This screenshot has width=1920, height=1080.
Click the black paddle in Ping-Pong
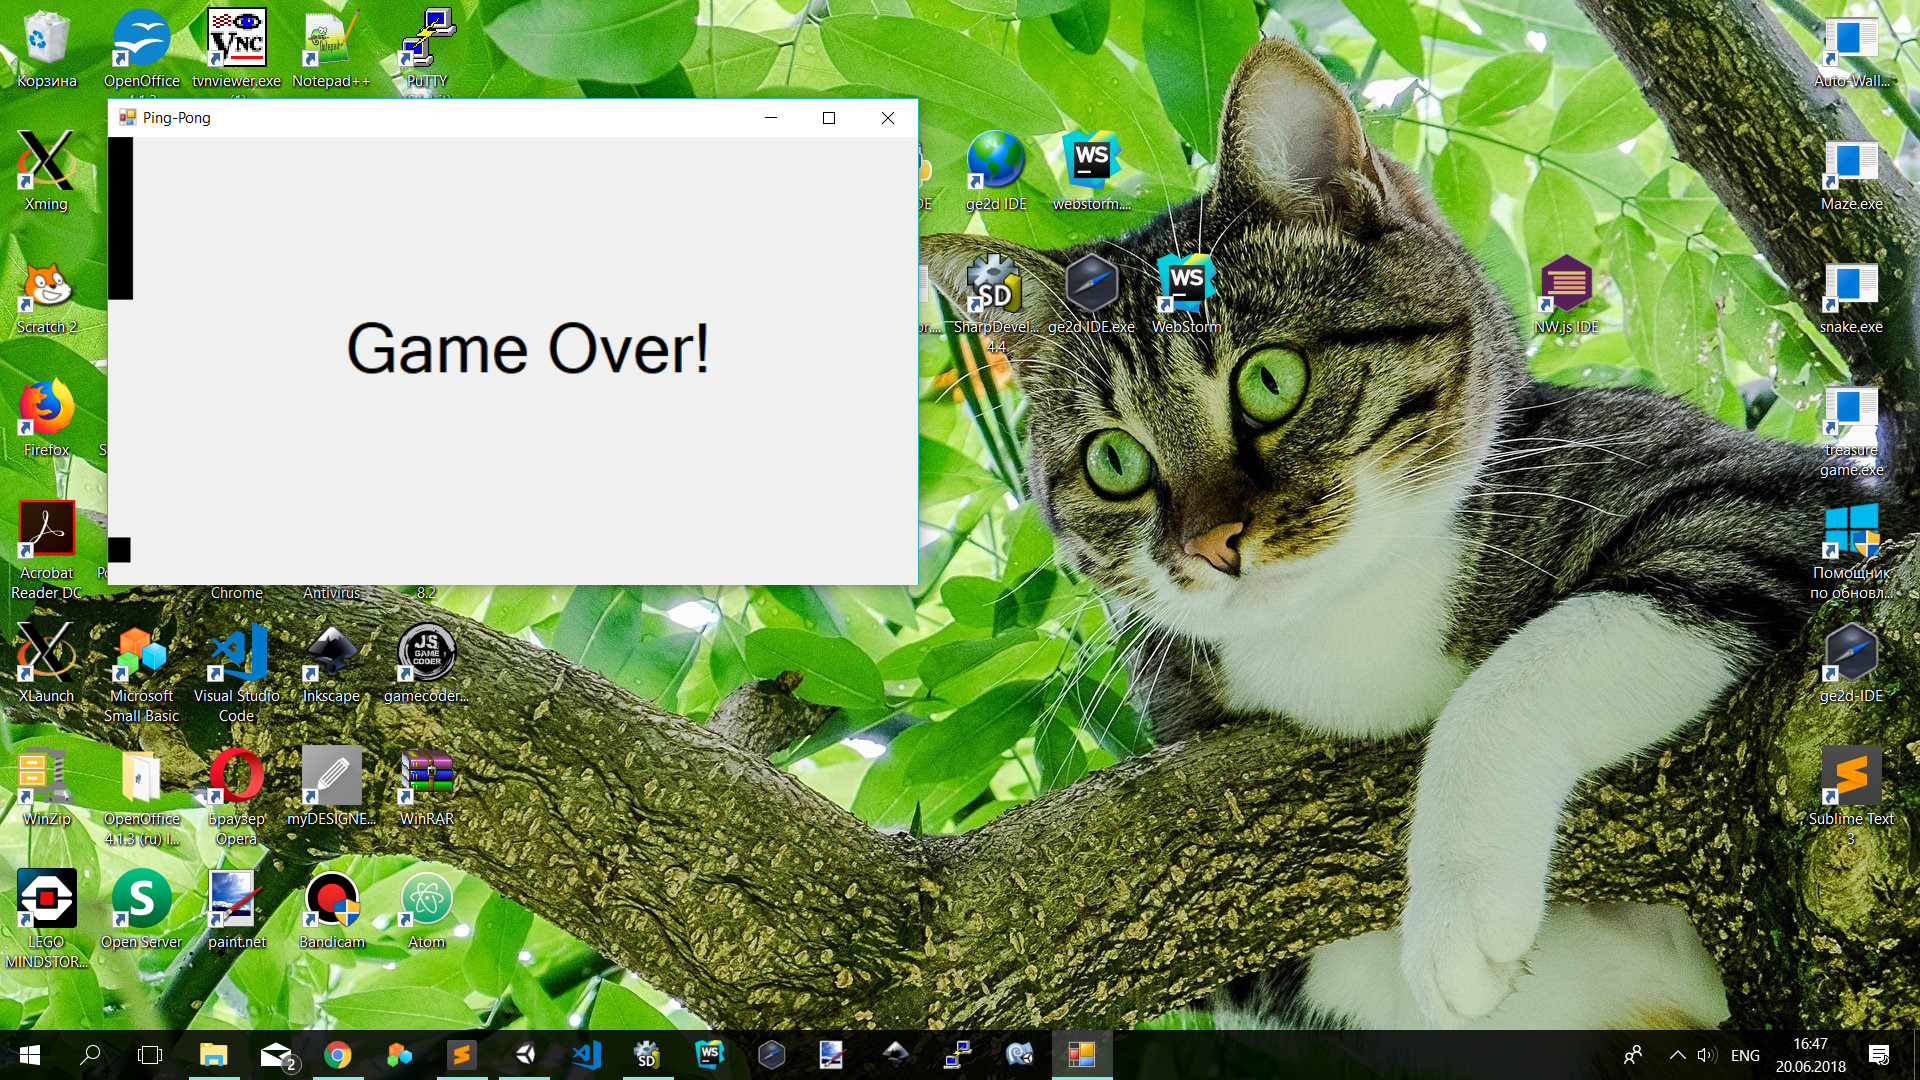[120, 218]
